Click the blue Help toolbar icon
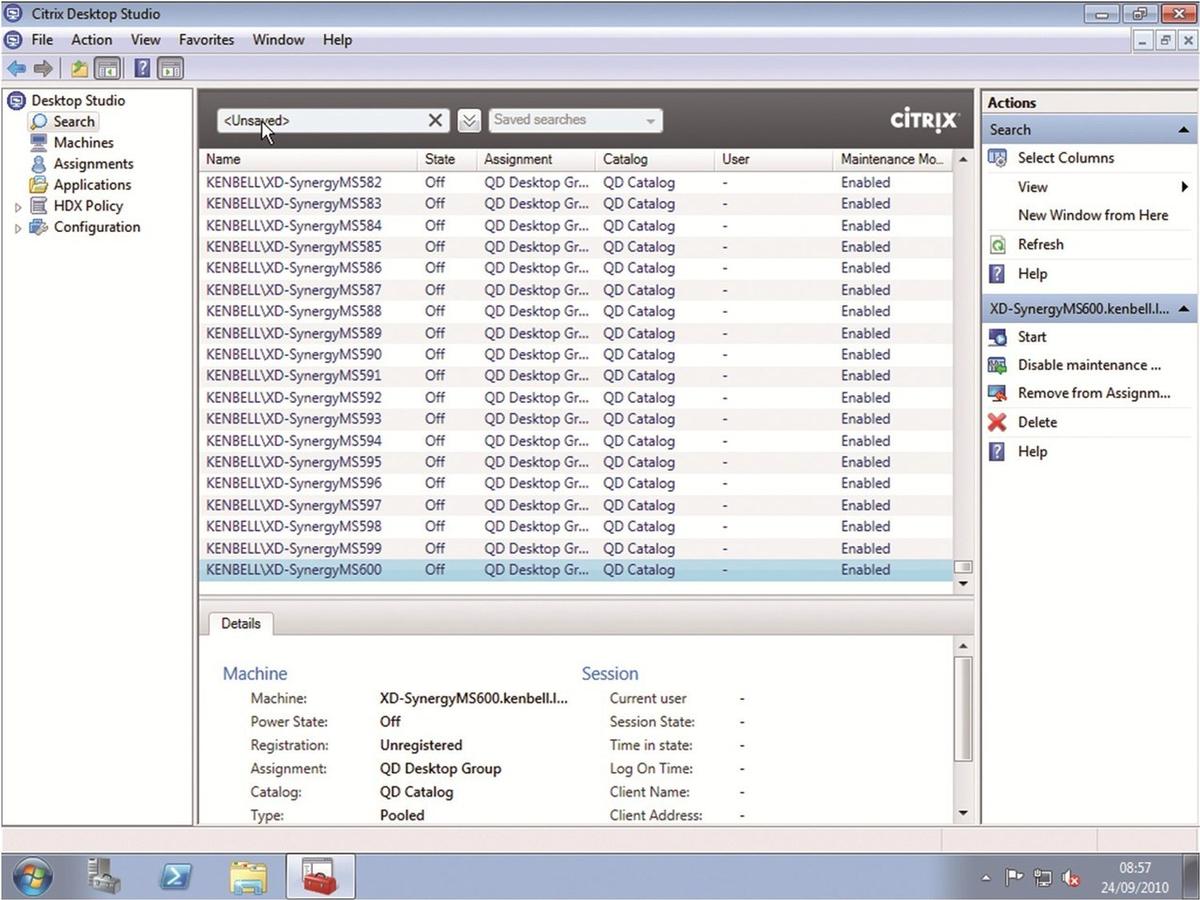Viewport: 1200px width, 900px height. [143, 69]
